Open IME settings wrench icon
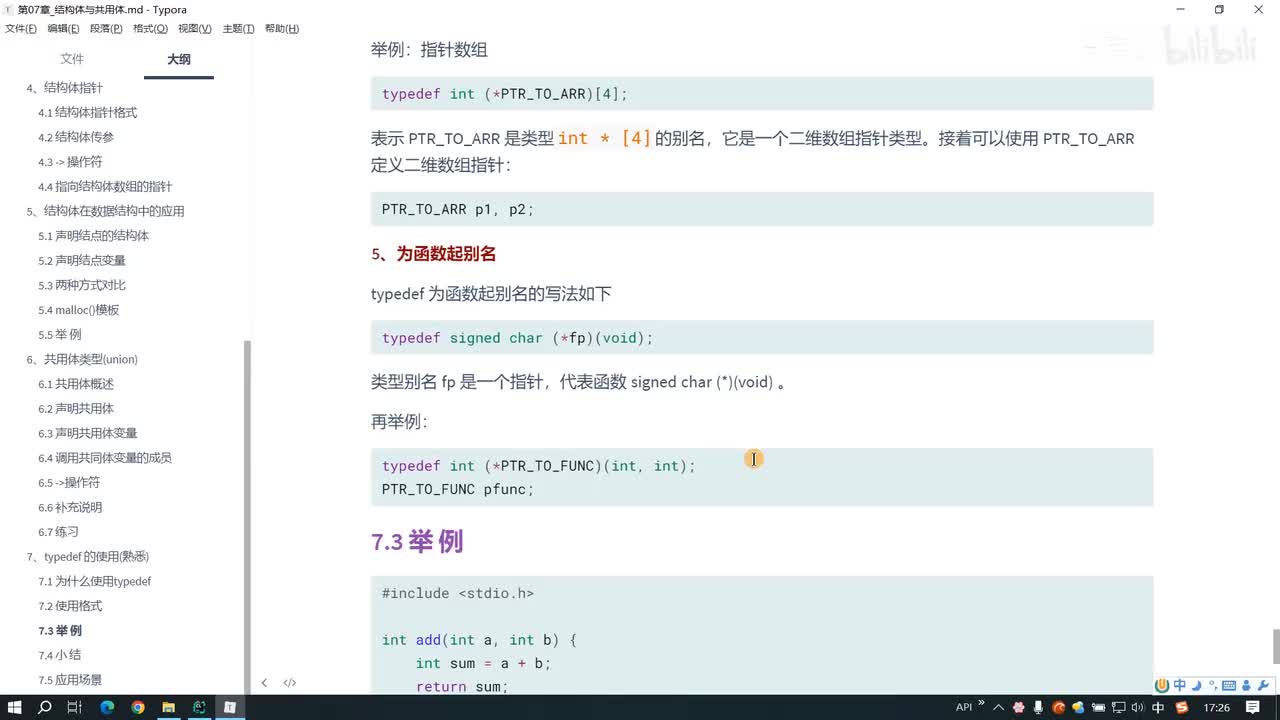Image resolution: width=1280 pixels, height=720 pixels. (1263, 685)
